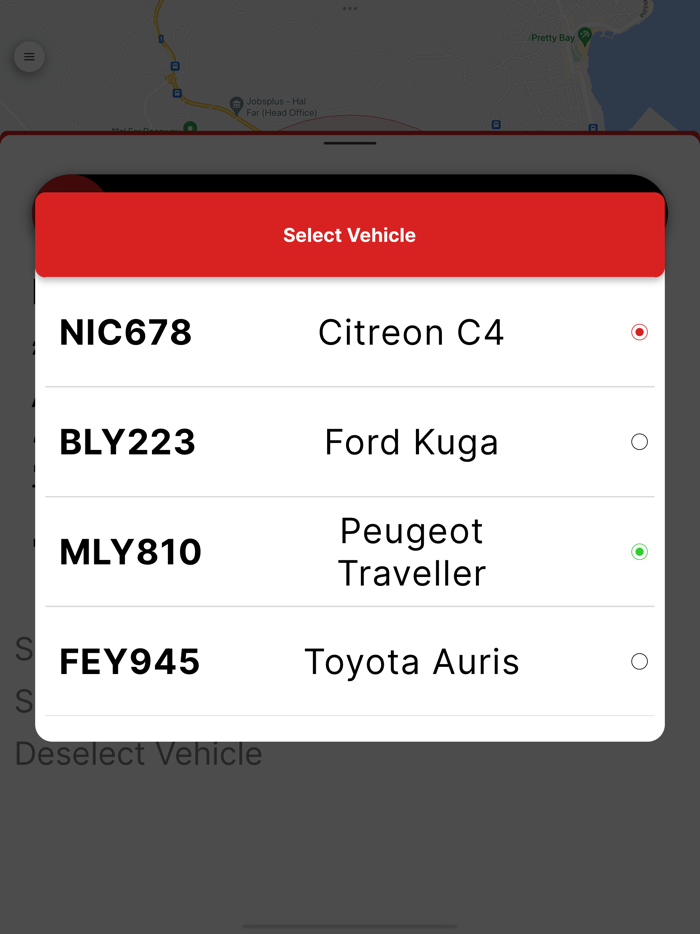The image size is (700, 934).
Task: Tap the Toyota Auris vehicle name
Action: point(411,662)
